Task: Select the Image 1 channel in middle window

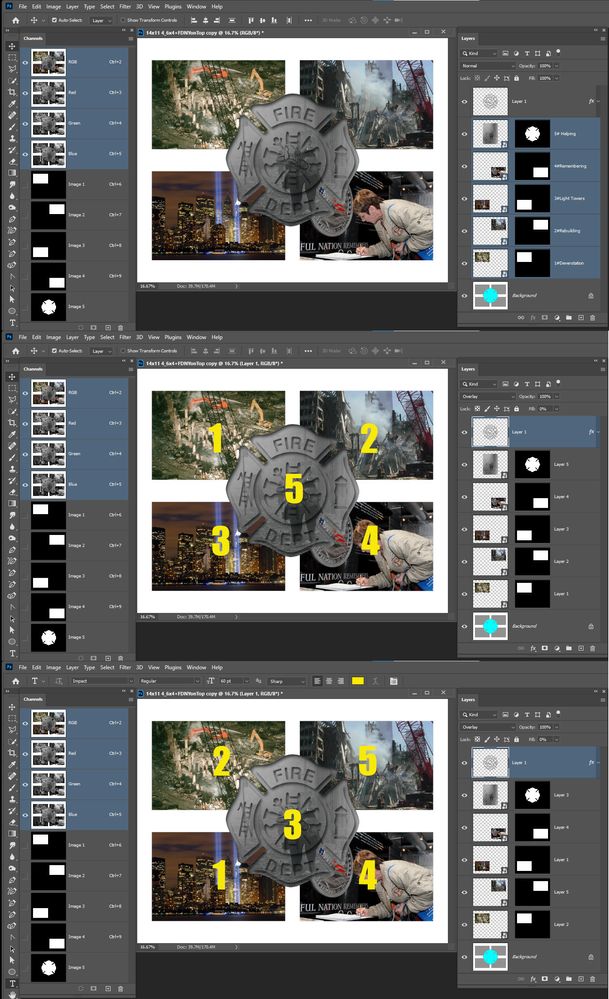Action: [75, 515]
